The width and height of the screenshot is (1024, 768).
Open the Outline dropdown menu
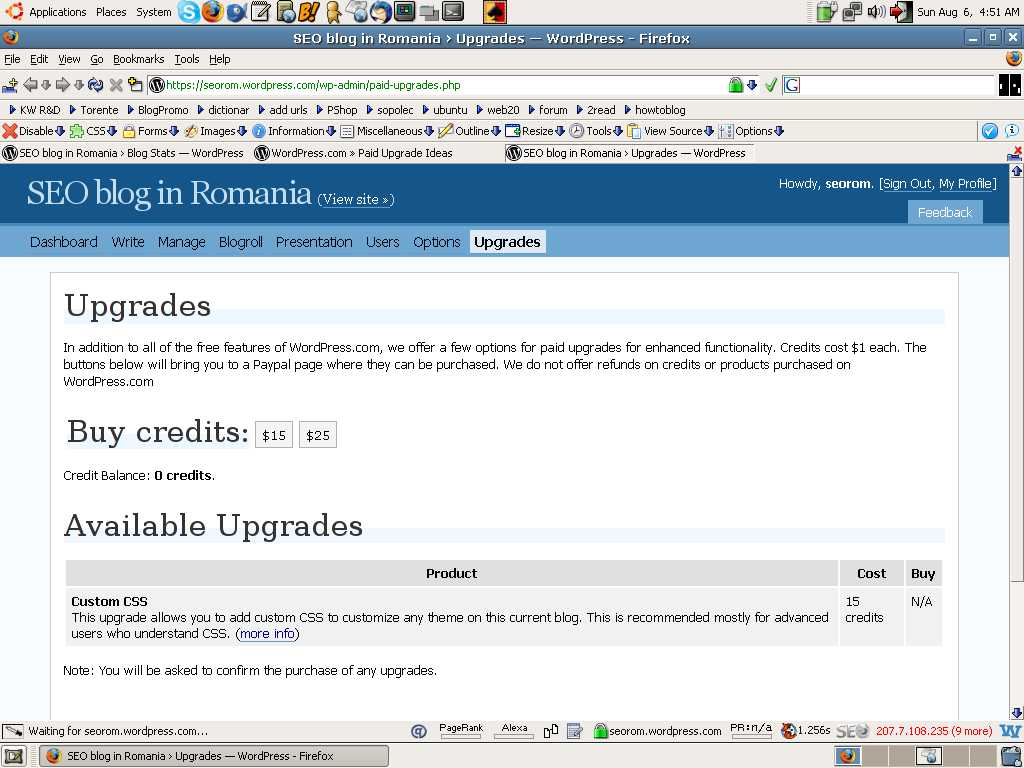click(470, 131)
